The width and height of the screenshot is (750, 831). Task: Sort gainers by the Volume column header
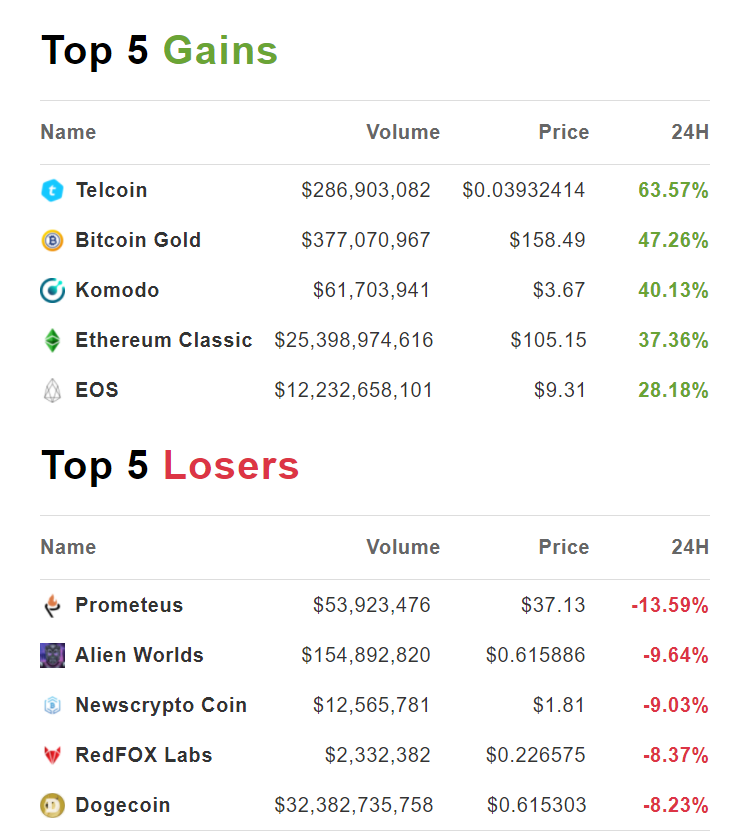[x=403, y=132]
